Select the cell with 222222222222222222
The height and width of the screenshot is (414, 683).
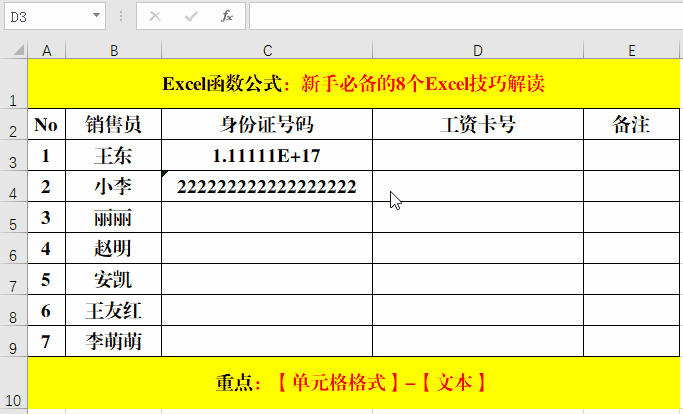click(x=267, y=187)
